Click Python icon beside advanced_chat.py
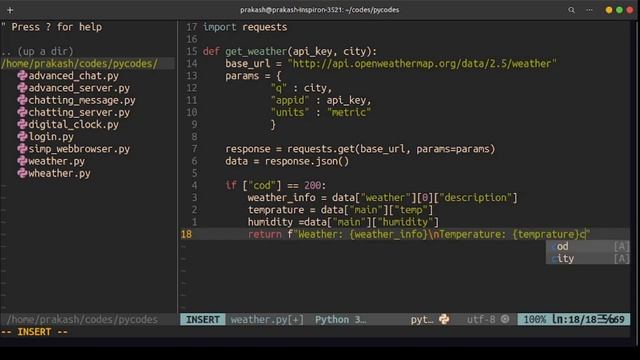Viewport: 640px width, 360px height. pos(22,76)
